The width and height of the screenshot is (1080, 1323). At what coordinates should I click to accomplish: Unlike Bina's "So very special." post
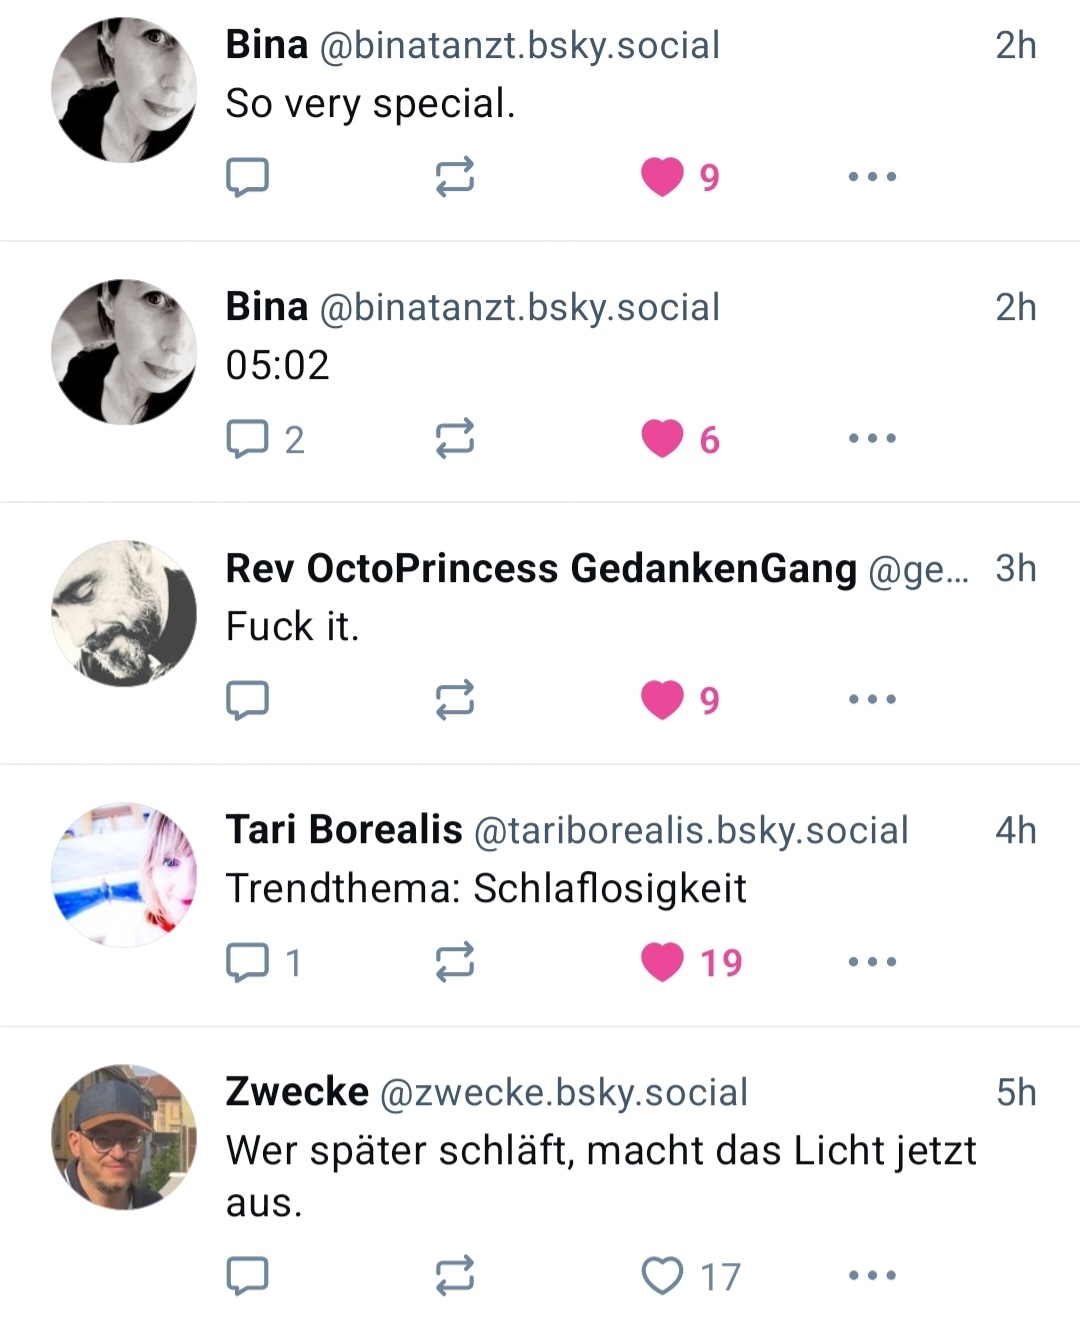pyautogui.click(x=662, y=177)
